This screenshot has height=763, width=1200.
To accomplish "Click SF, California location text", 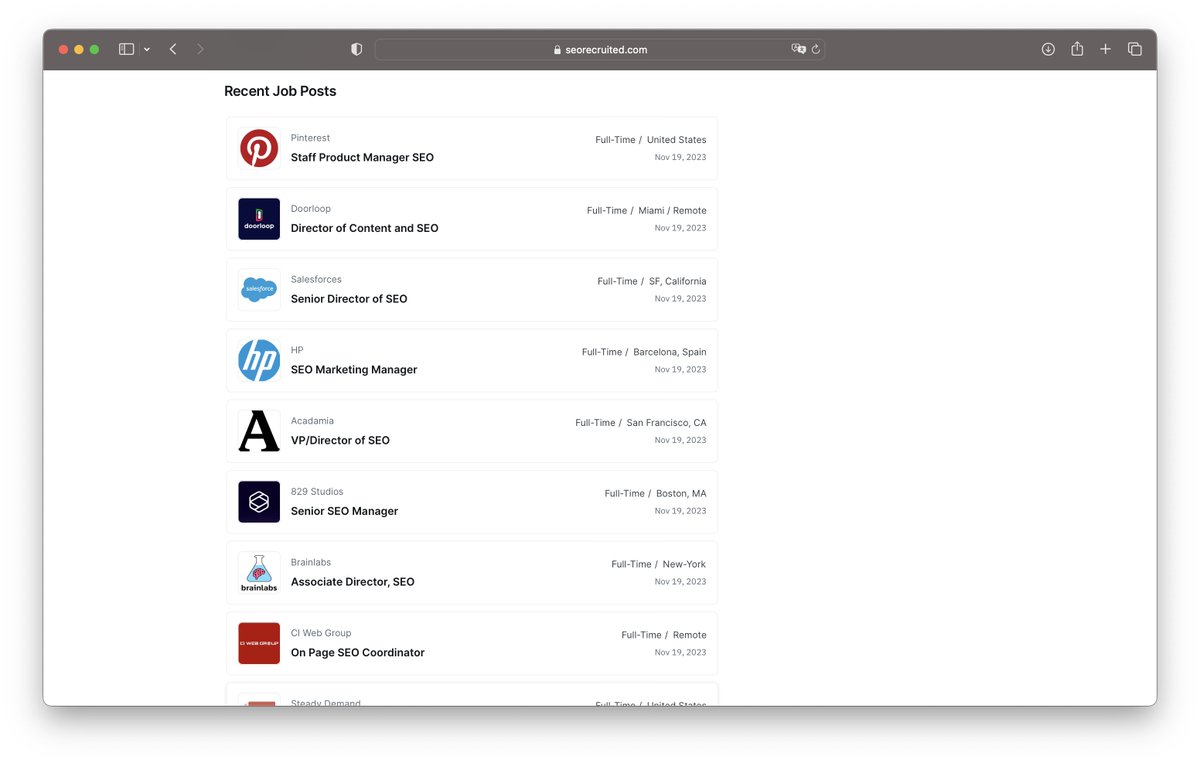I will coord(678,282).
